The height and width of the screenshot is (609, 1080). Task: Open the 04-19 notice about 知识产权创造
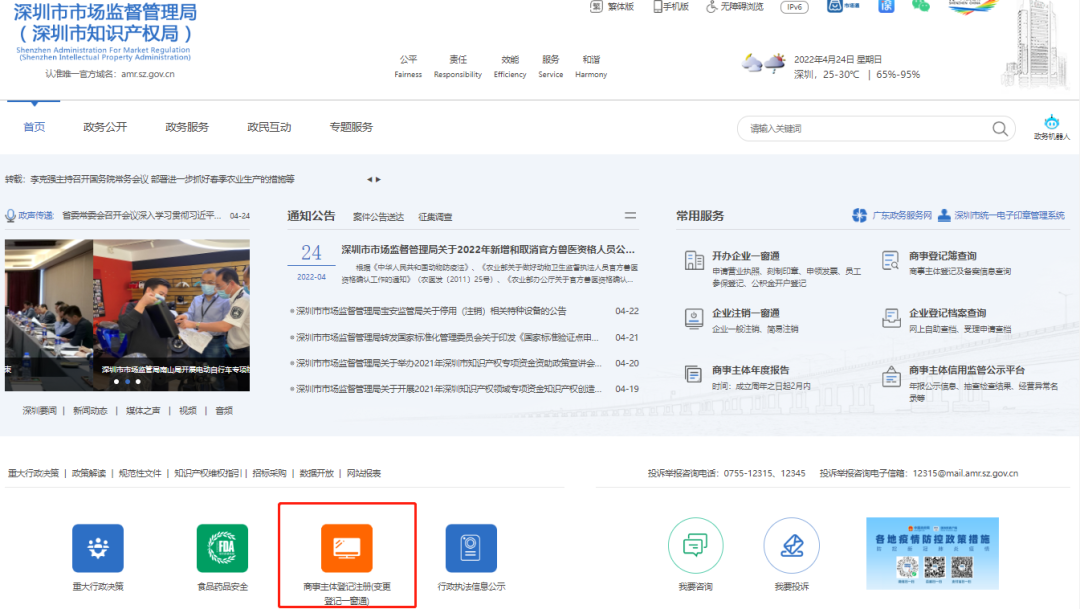(448, 389)
